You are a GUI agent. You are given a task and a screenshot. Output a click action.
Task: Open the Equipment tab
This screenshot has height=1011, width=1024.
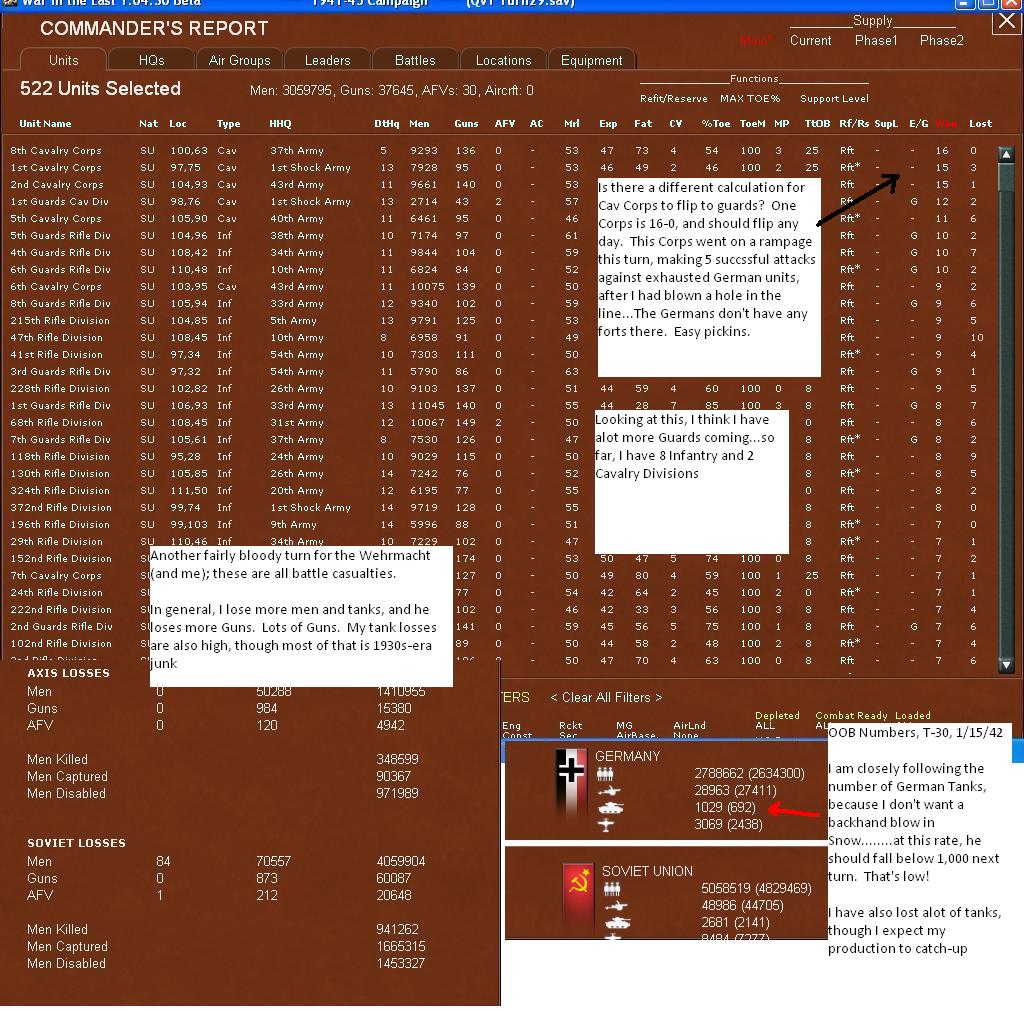pos(591,60)
